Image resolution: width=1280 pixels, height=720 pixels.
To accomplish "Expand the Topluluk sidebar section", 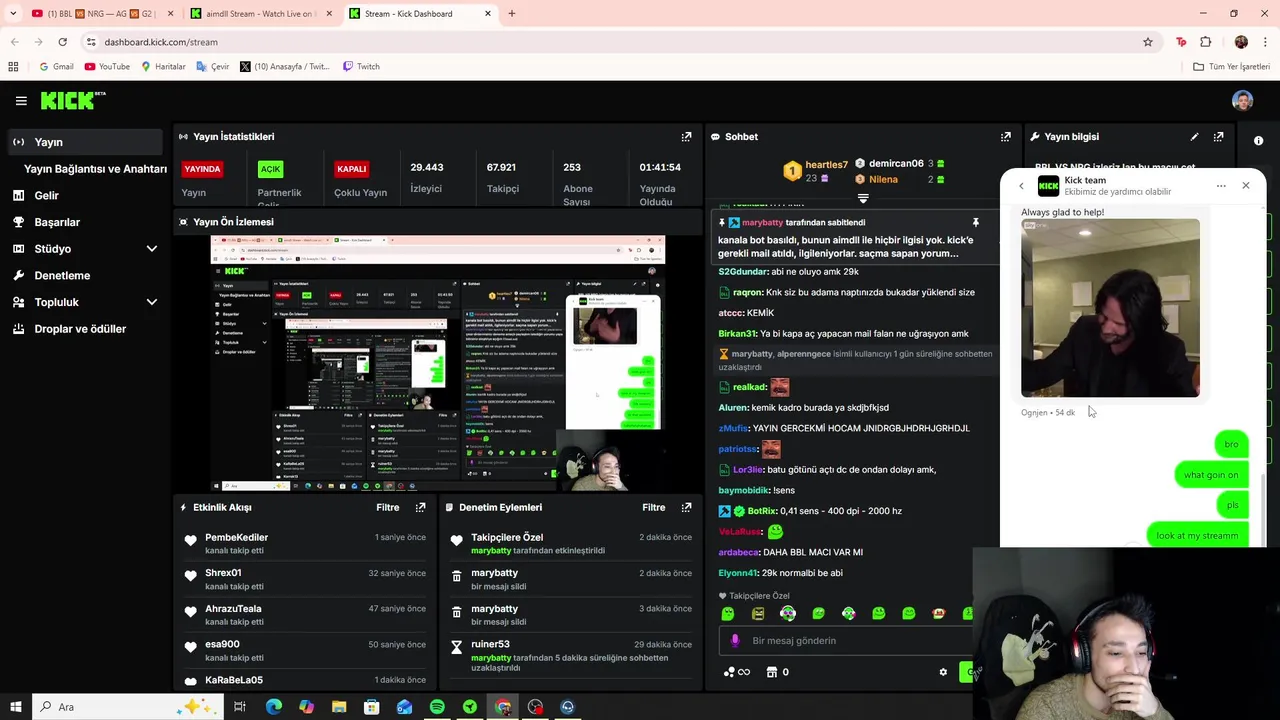I will coord(152,302).
